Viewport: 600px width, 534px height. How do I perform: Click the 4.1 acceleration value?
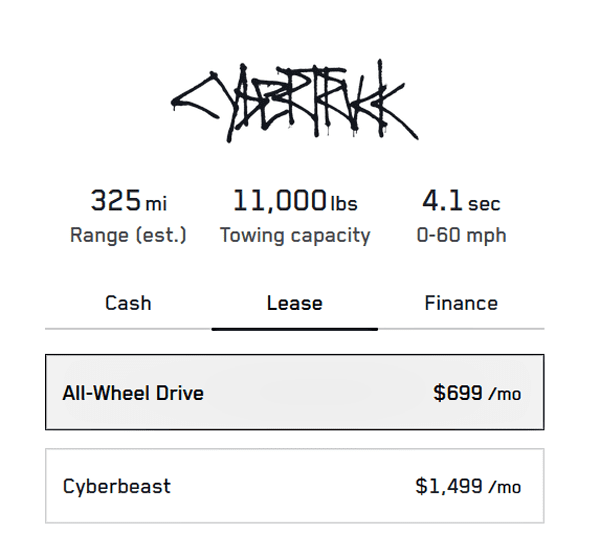(442, 201)
